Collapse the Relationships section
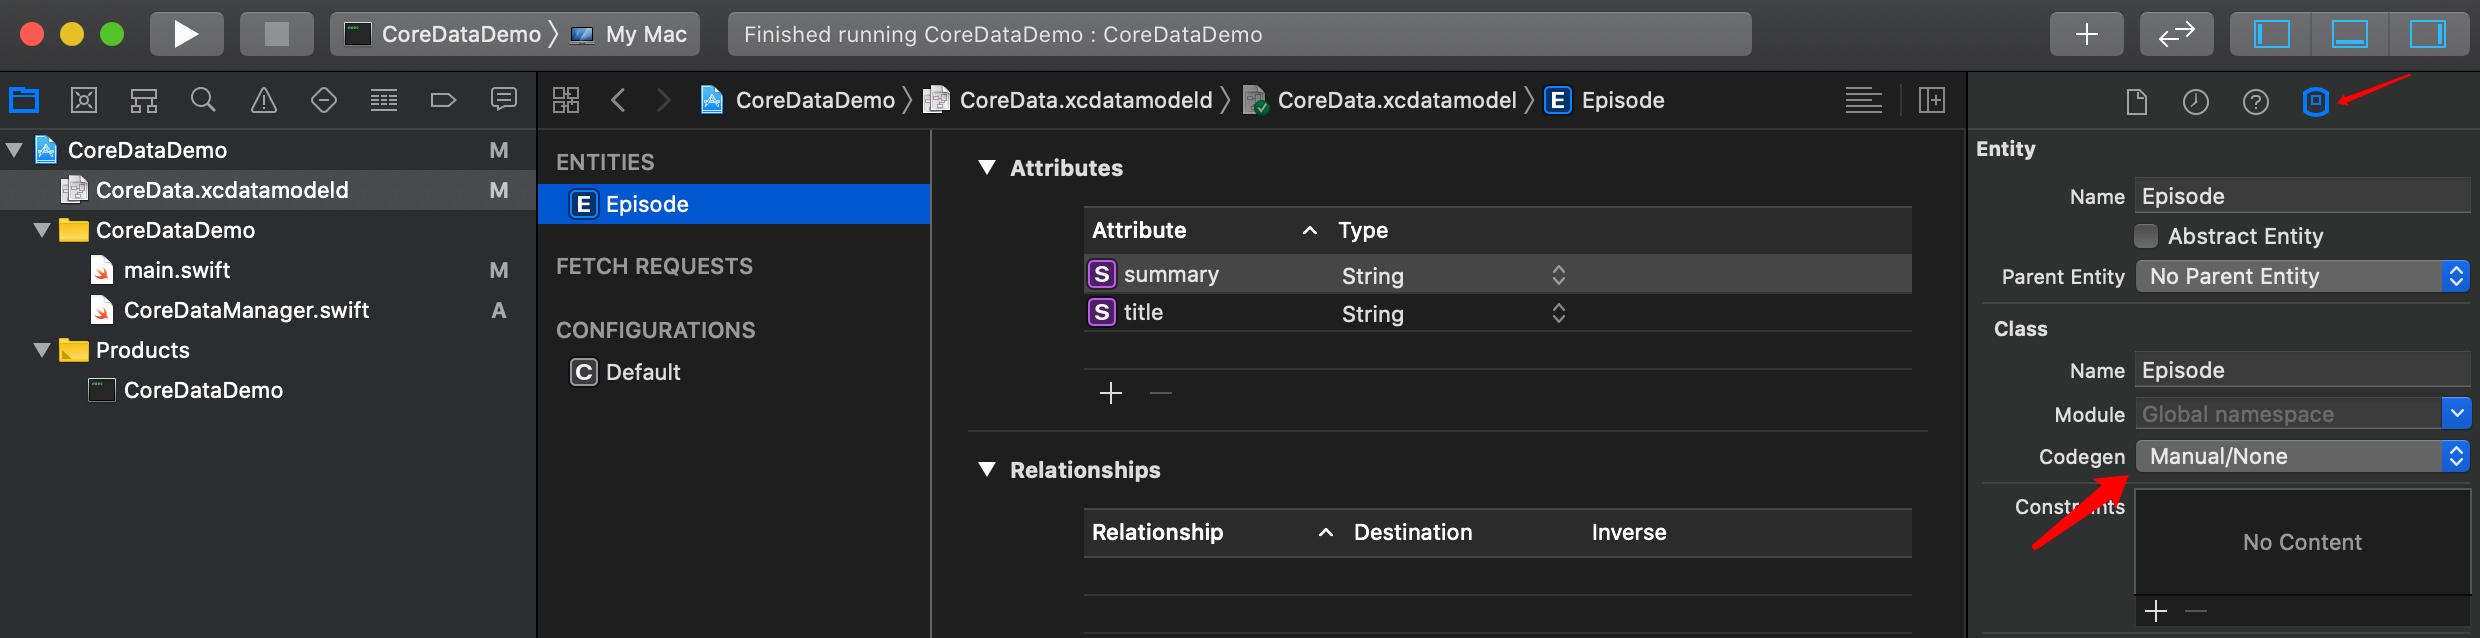Image resolution: width=2480 pixels, height=638 pixels. point(987,469)
